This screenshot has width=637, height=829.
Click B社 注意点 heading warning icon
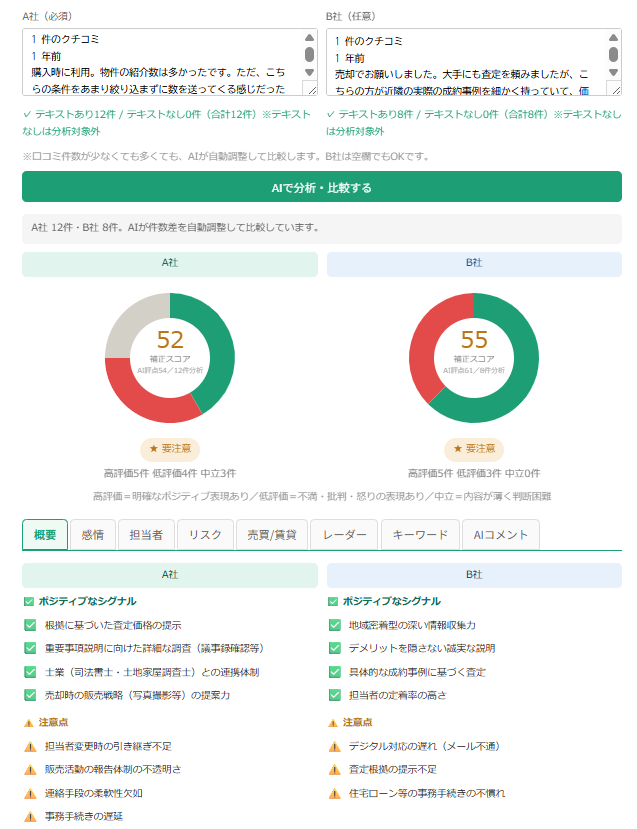pyautogui.click(x=333, y=723)
